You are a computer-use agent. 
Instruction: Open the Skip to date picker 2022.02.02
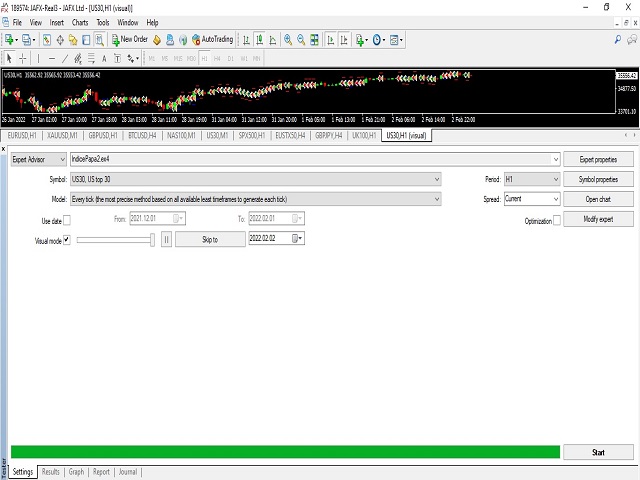coord(297,238)
